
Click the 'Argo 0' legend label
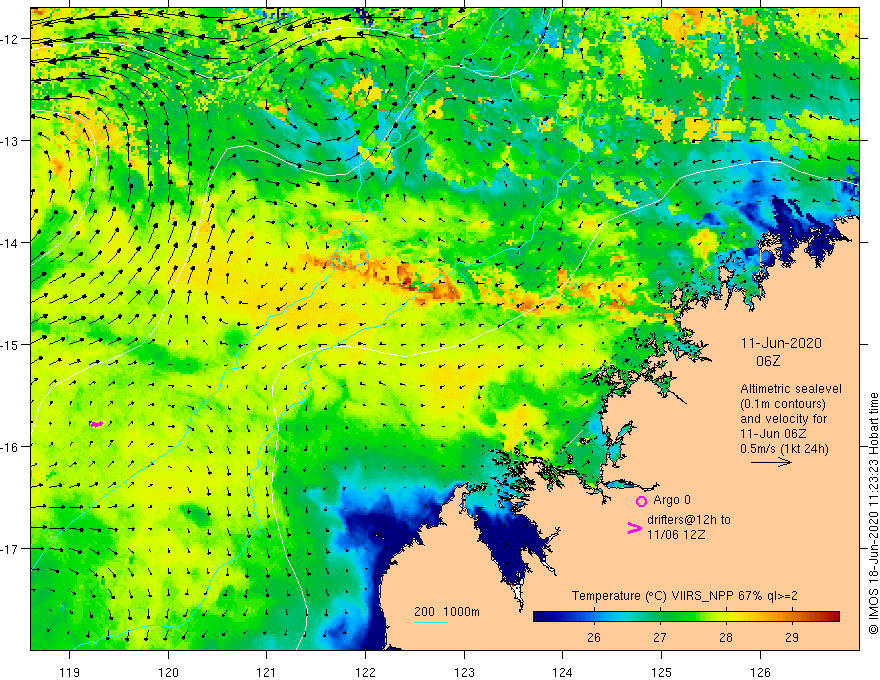(672, 500)
